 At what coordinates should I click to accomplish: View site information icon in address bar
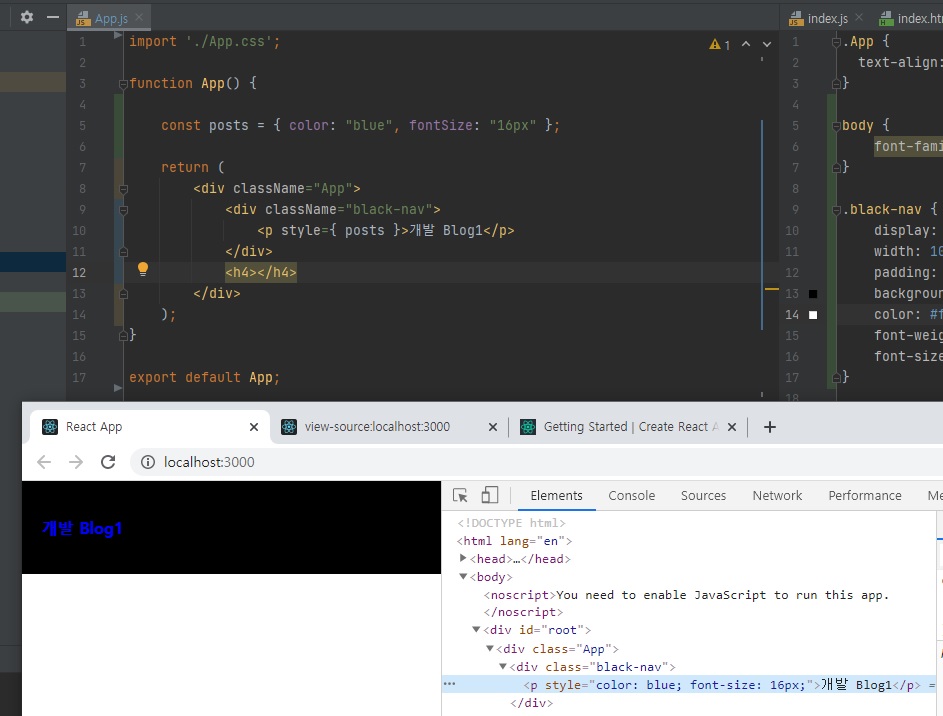click(148, 462)
